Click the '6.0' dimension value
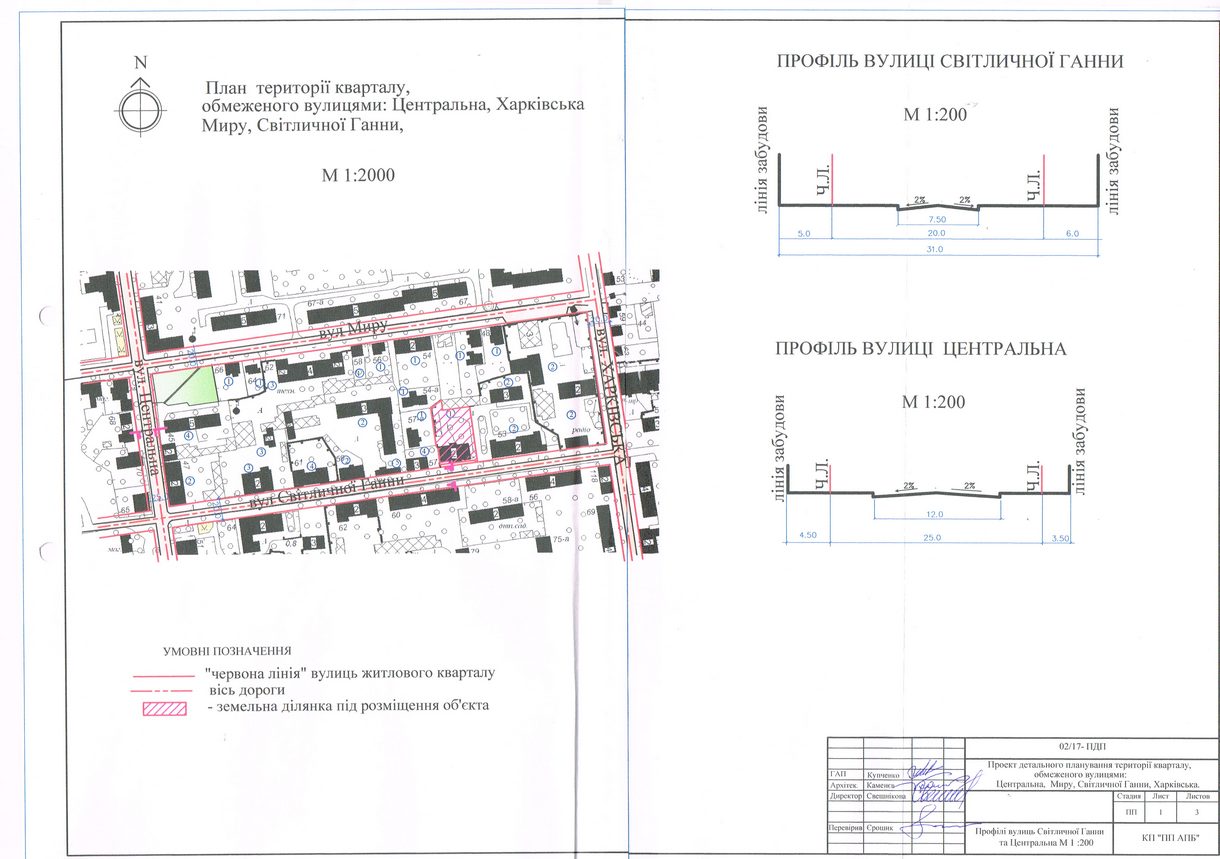Screen dimensions: 1220x859 [x=1070, y=232]
